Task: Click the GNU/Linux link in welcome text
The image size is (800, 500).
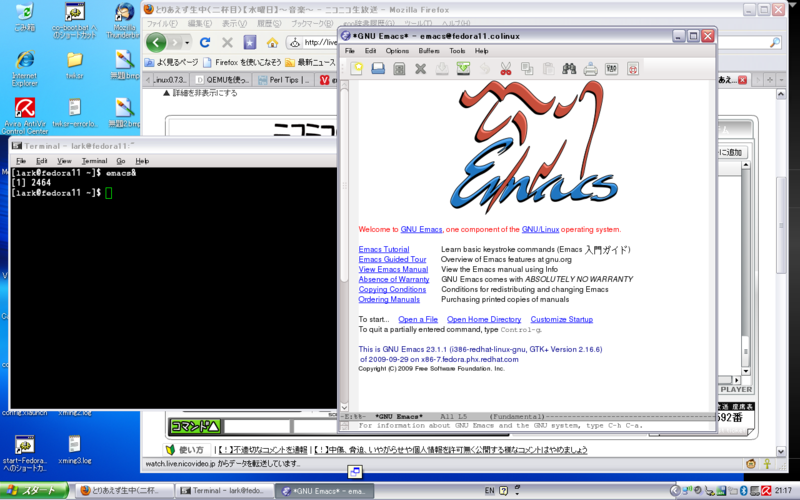Action: 540,230
